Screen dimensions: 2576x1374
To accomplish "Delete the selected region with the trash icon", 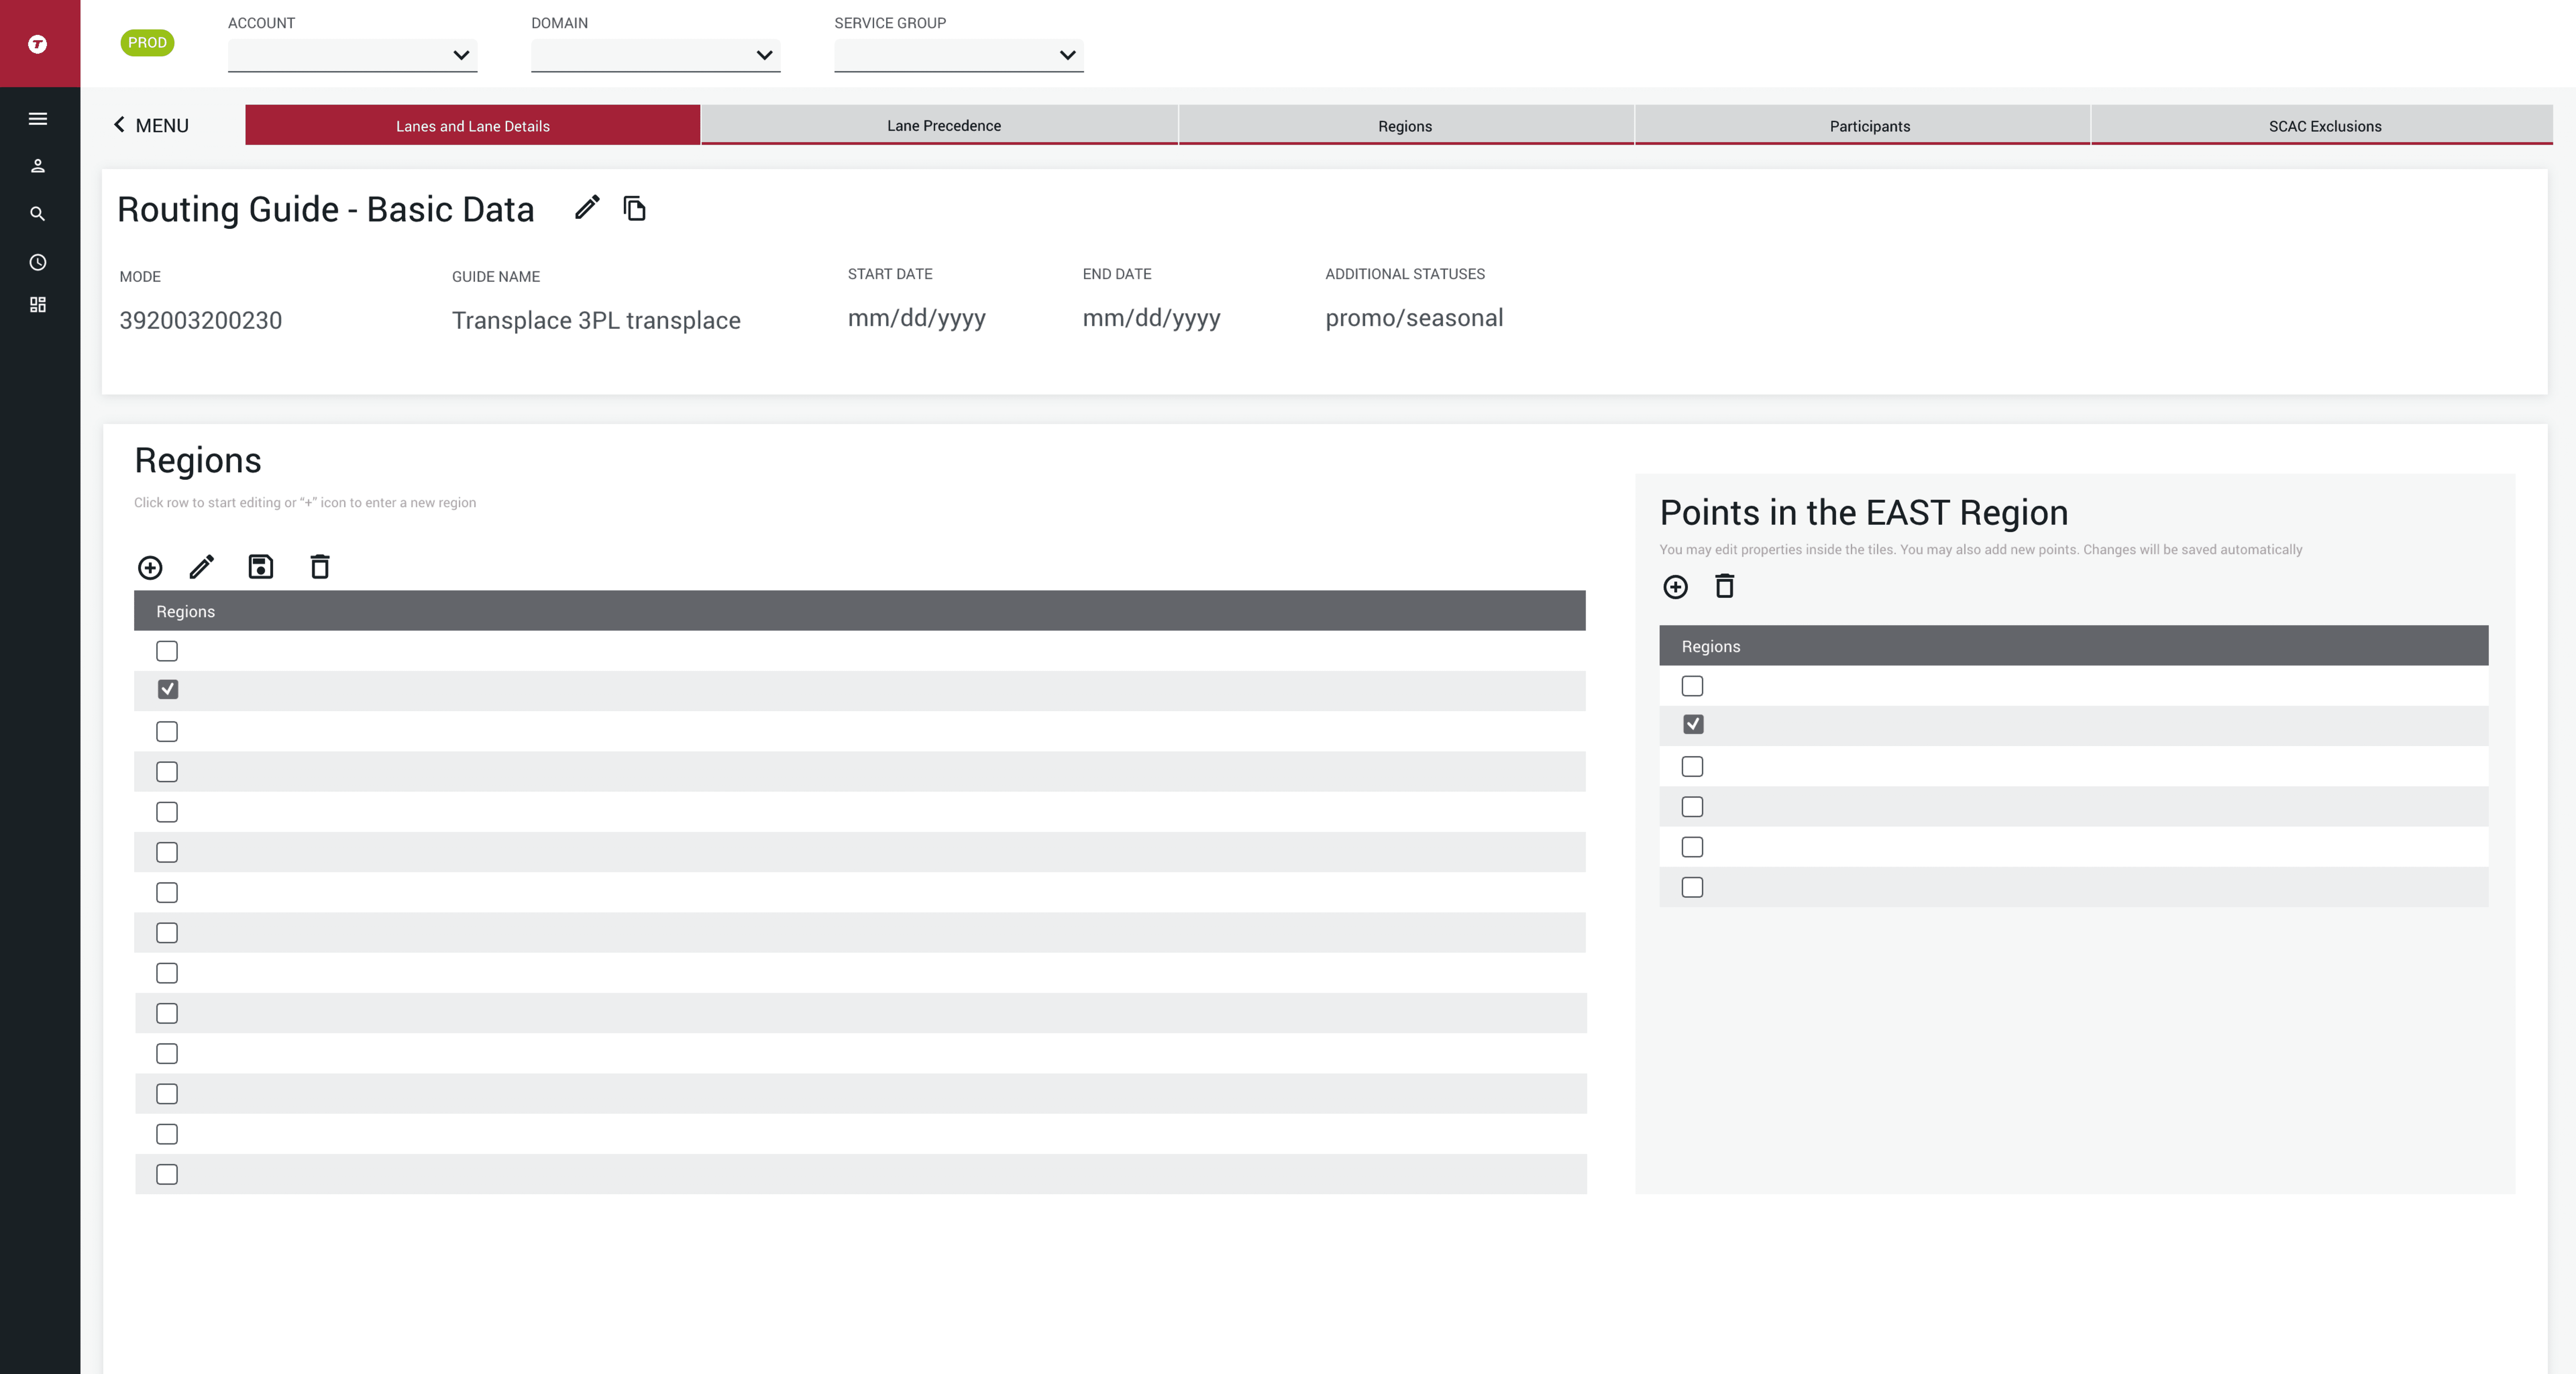I will tap(320, 567).
